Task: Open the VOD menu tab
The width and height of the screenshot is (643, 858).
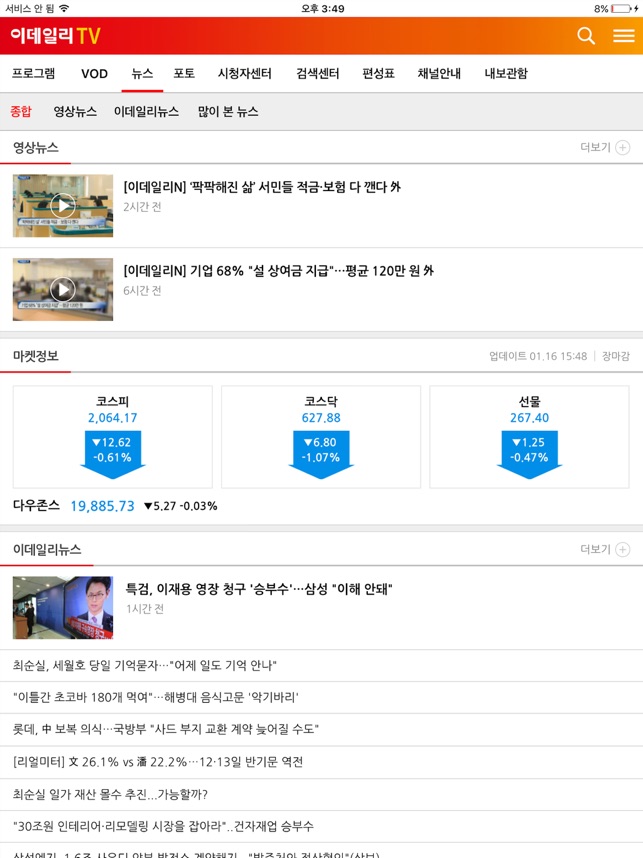Action: [94, 73]
